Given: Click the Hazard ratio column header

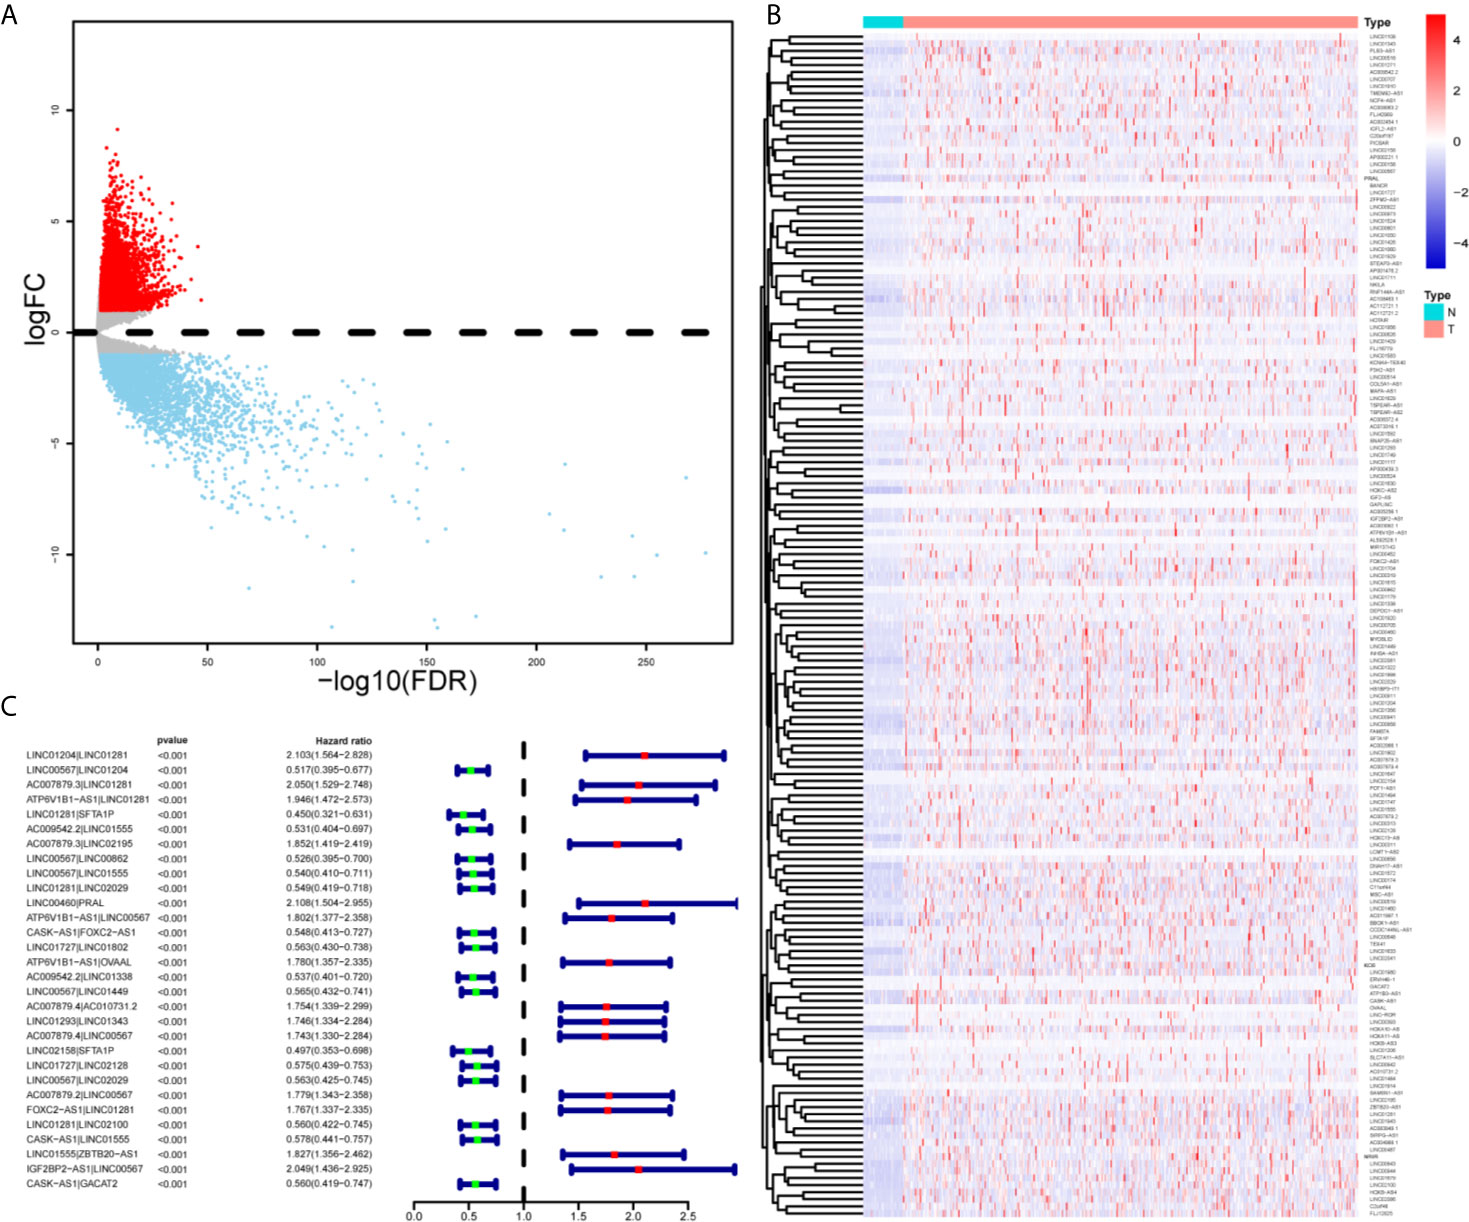Looking at the screenshot, I should (x=343, y=741).
